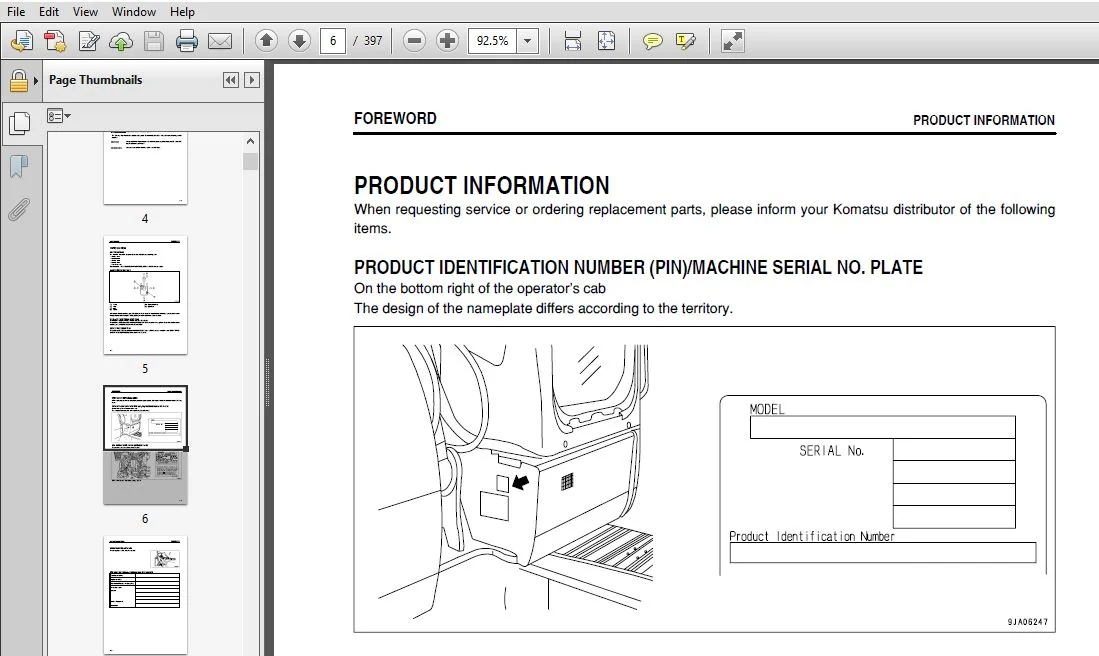The image size is (1099, 656).
Task: Click the thumbnail scrollbar up arrow
Action: pyautogui.click(x=250, y=142)
